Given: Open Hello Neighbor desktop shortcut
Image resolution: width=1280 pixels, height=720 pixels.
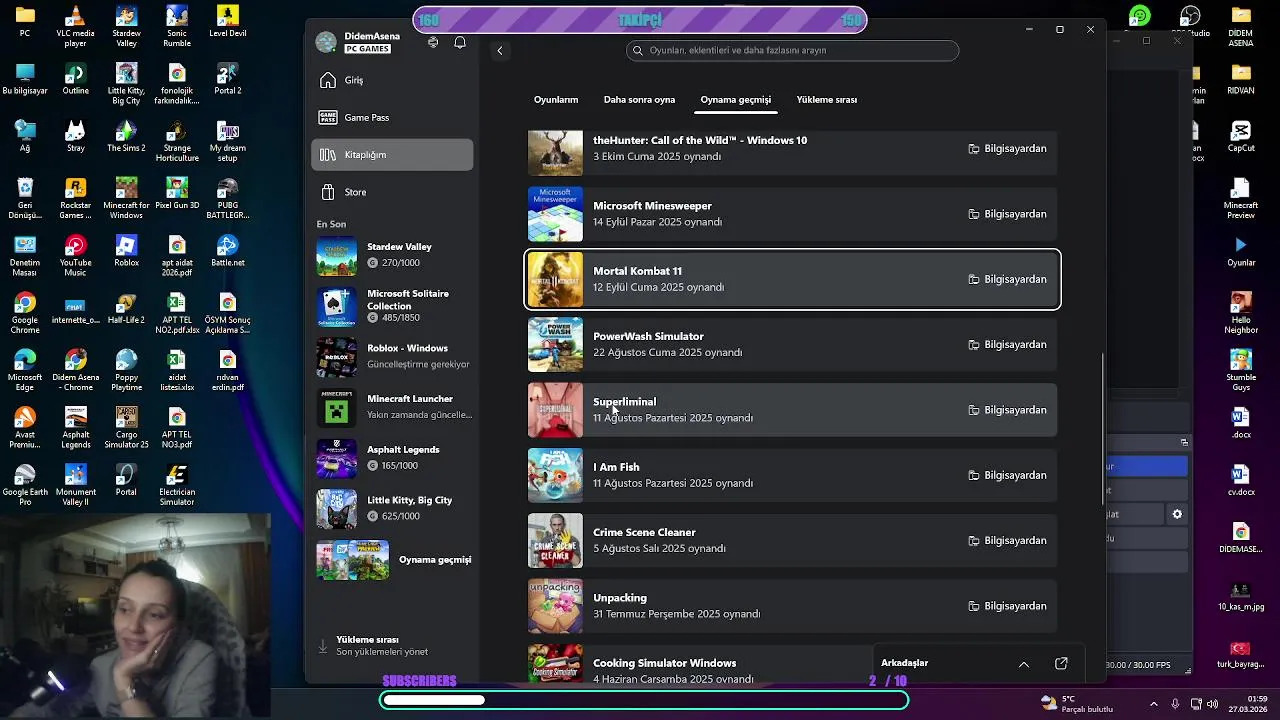Looking at the screenshot, I should tap(1241, 314).
